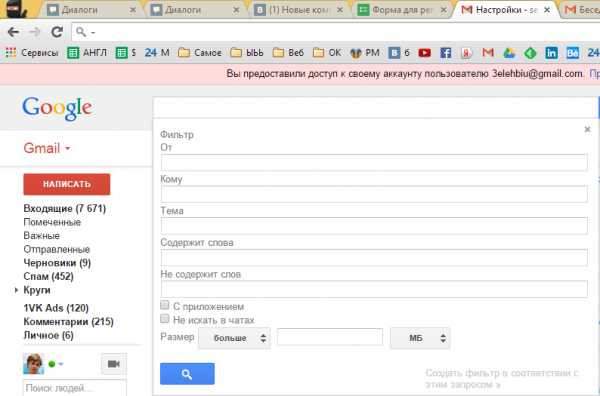Image resolution: width=600 pixels, height=396 pixels.
Task: Click the Gmail search box
Action: click(375, 108)
